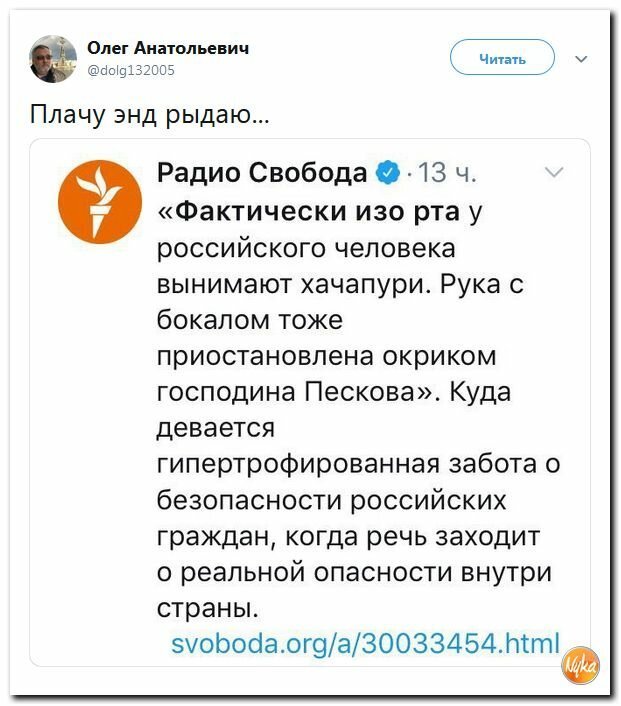Click the orange Nyka watermark logo
Image resolution: width=621 pixels, height=706 pixels.
pos(581,666)
